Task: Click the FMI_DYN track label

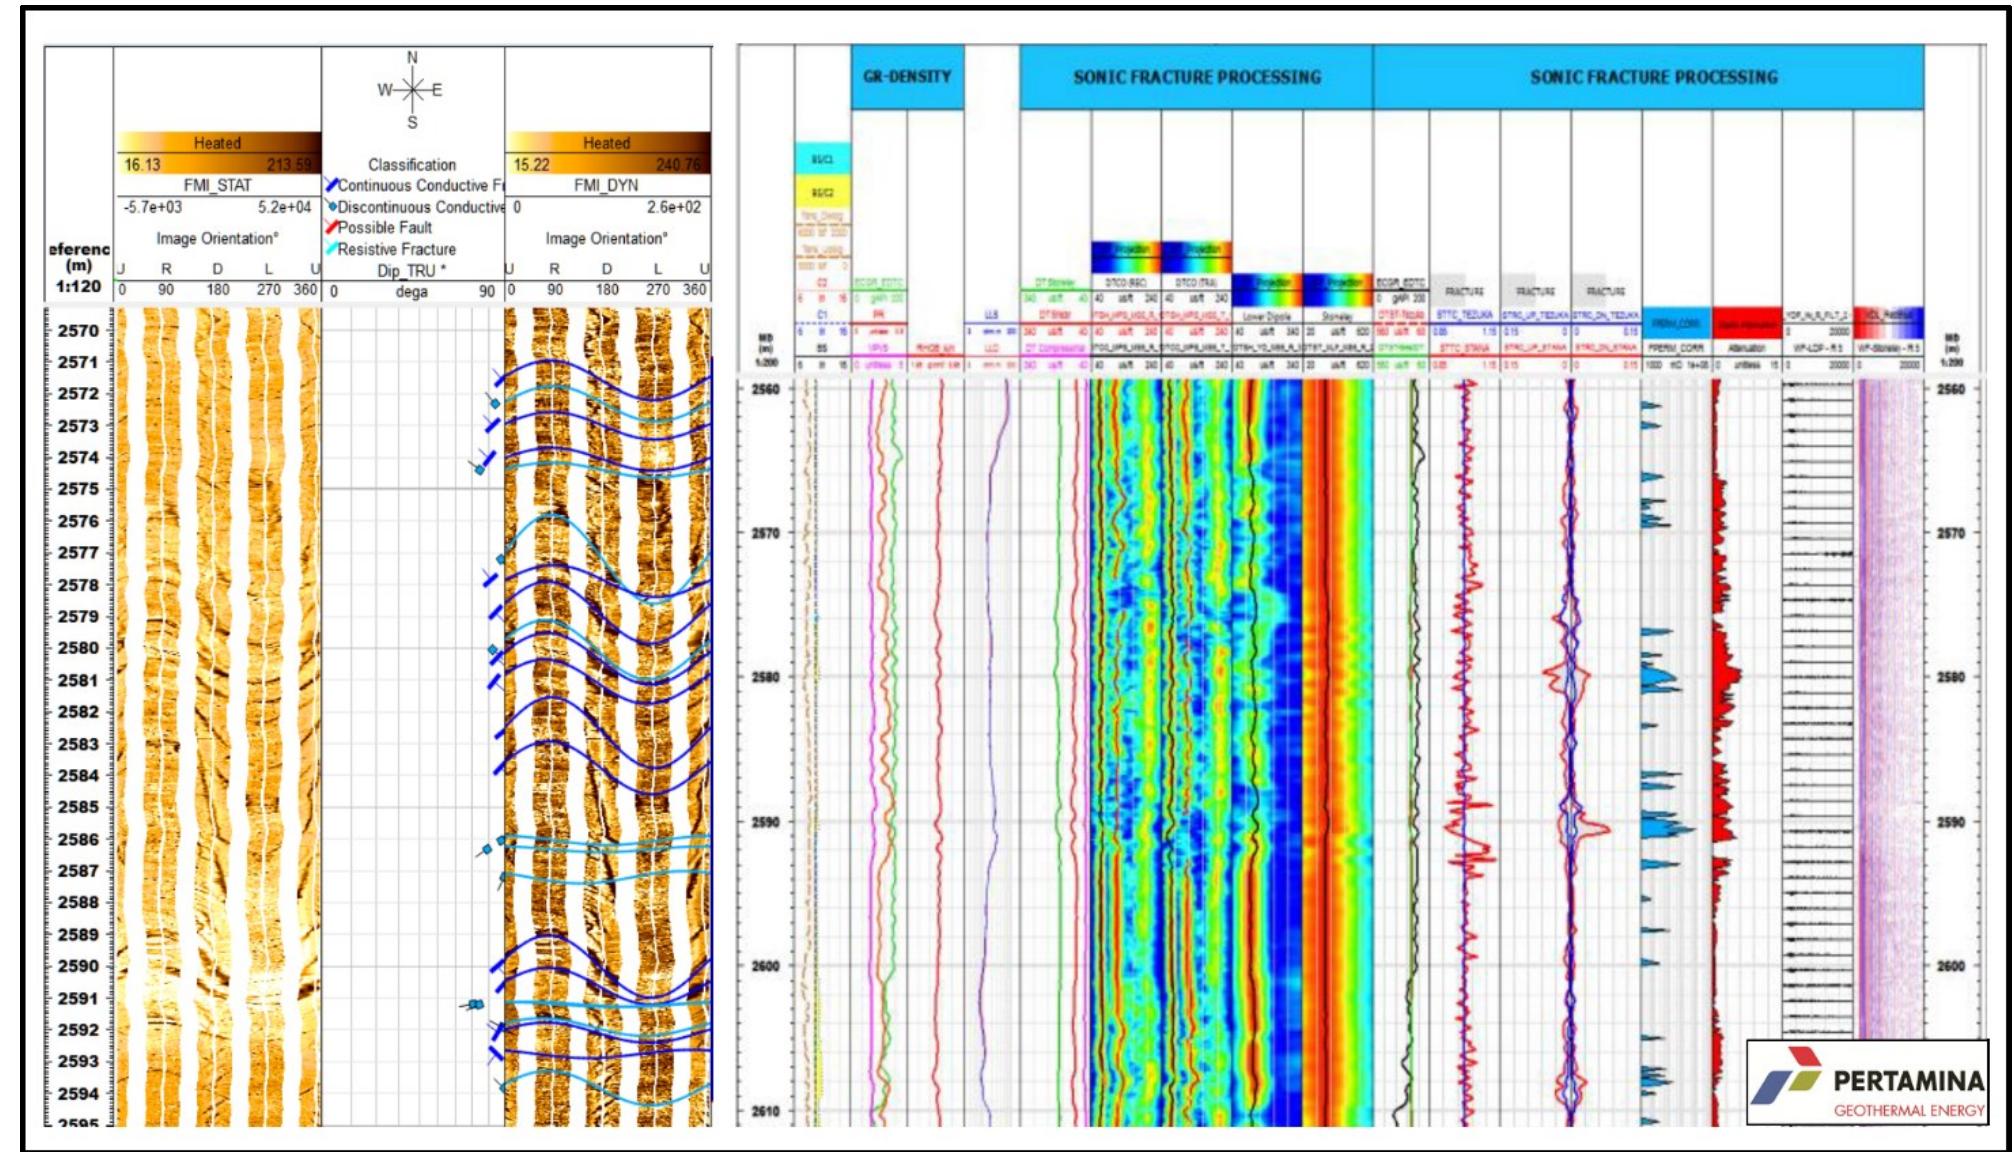Action: pos(606,185)
